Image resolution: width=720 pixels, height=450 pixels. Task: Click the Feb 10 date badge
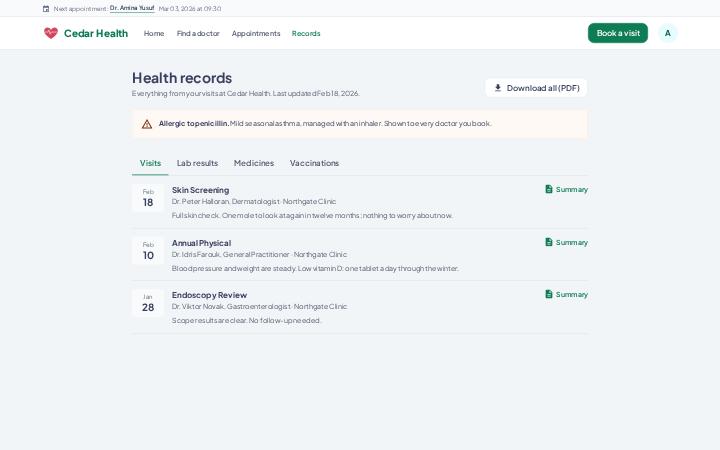148,251
